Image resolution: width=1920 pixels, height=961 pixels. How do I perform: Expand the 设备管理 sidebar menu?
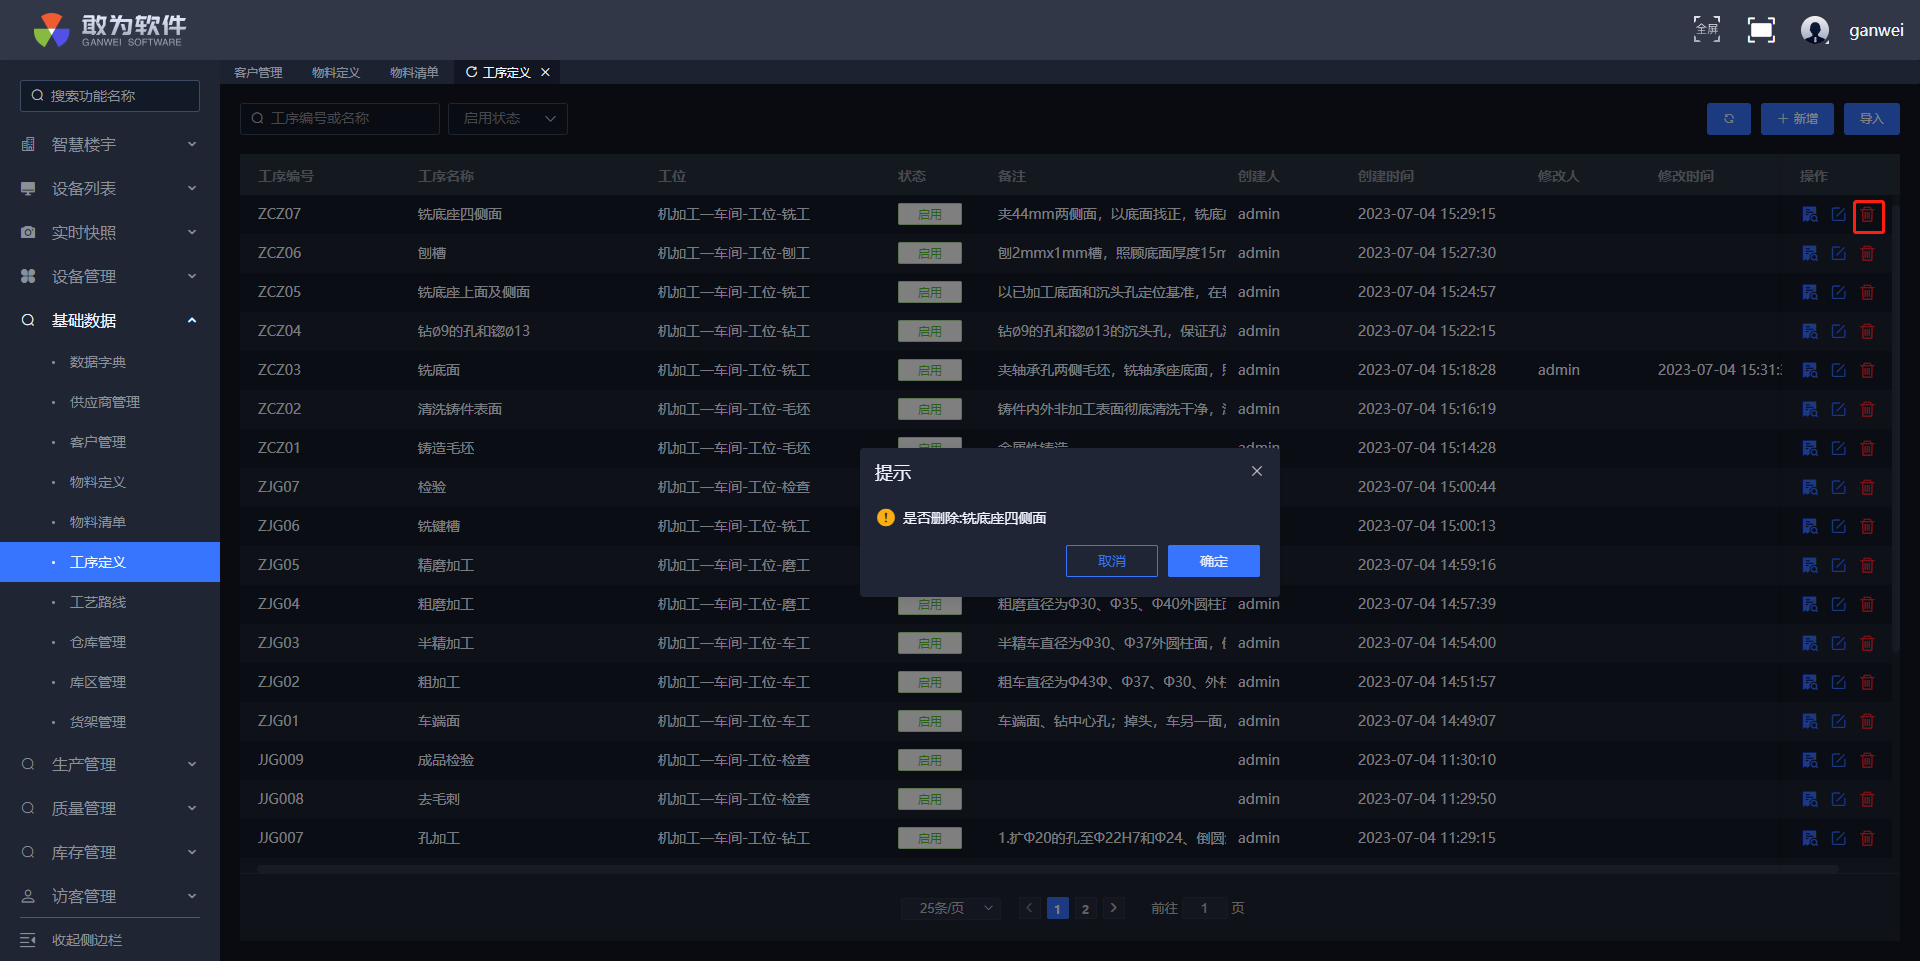tap(110, 276)
